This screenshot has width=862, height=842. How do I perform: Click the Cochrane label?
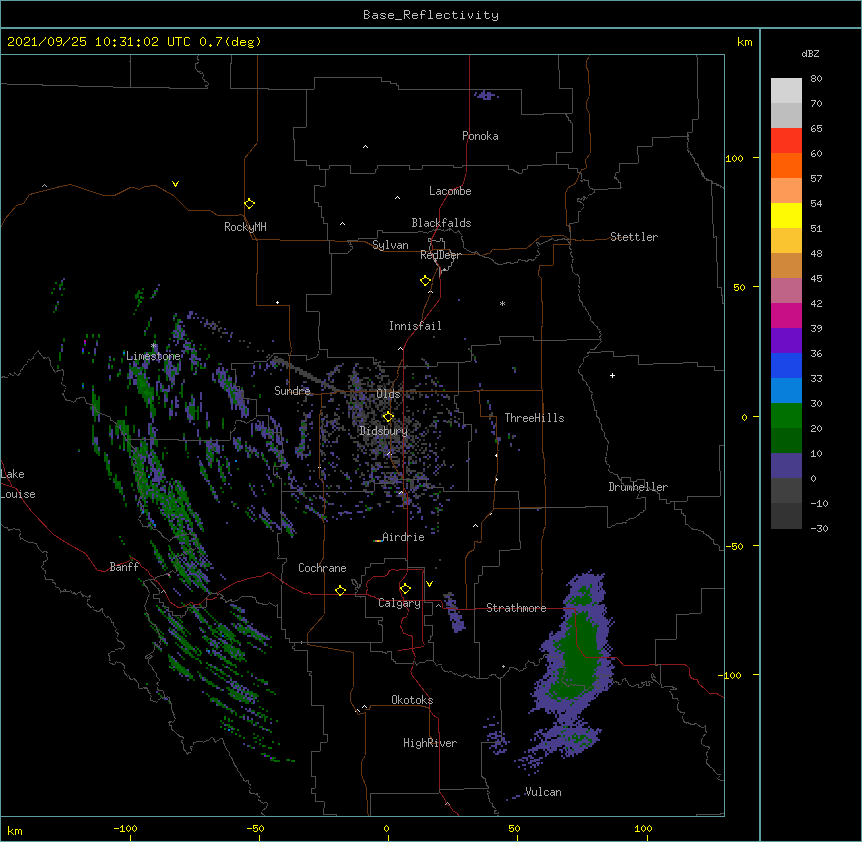(322, 568)
